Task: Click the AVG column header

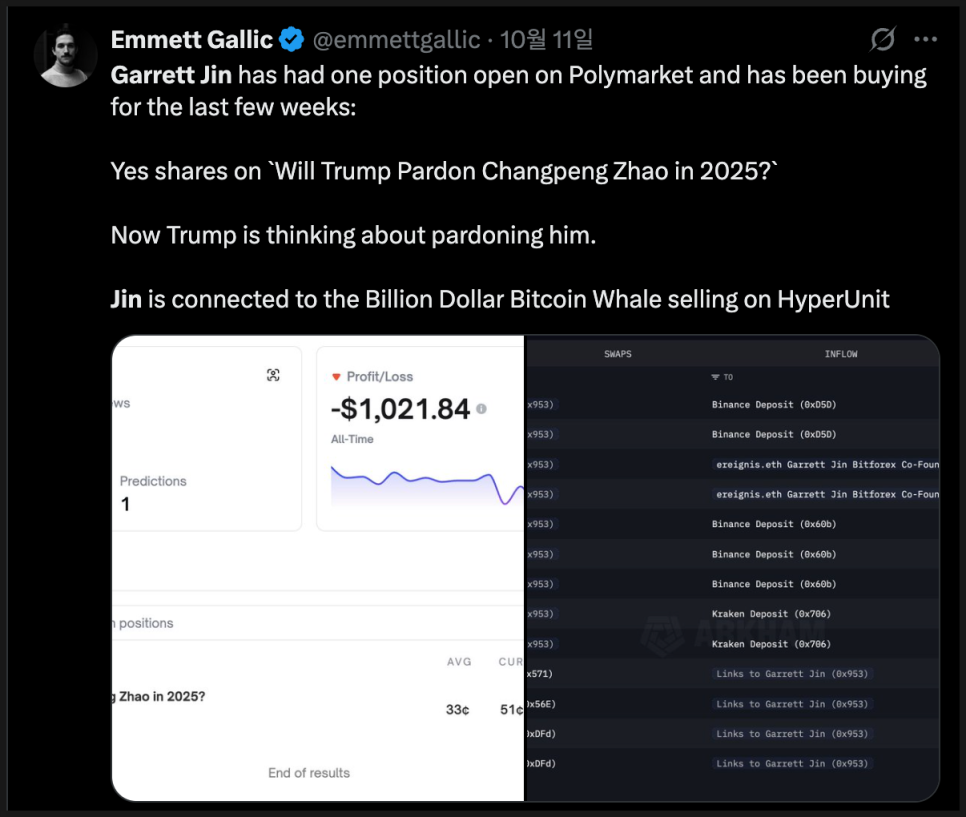Action: [459, 662]
